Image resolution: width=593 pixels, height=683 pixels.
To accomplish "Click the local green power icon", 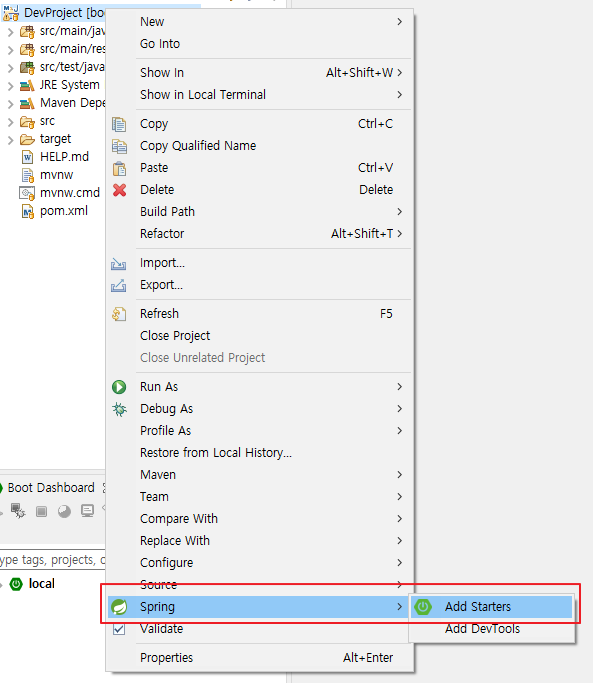I will coord(16,584).
